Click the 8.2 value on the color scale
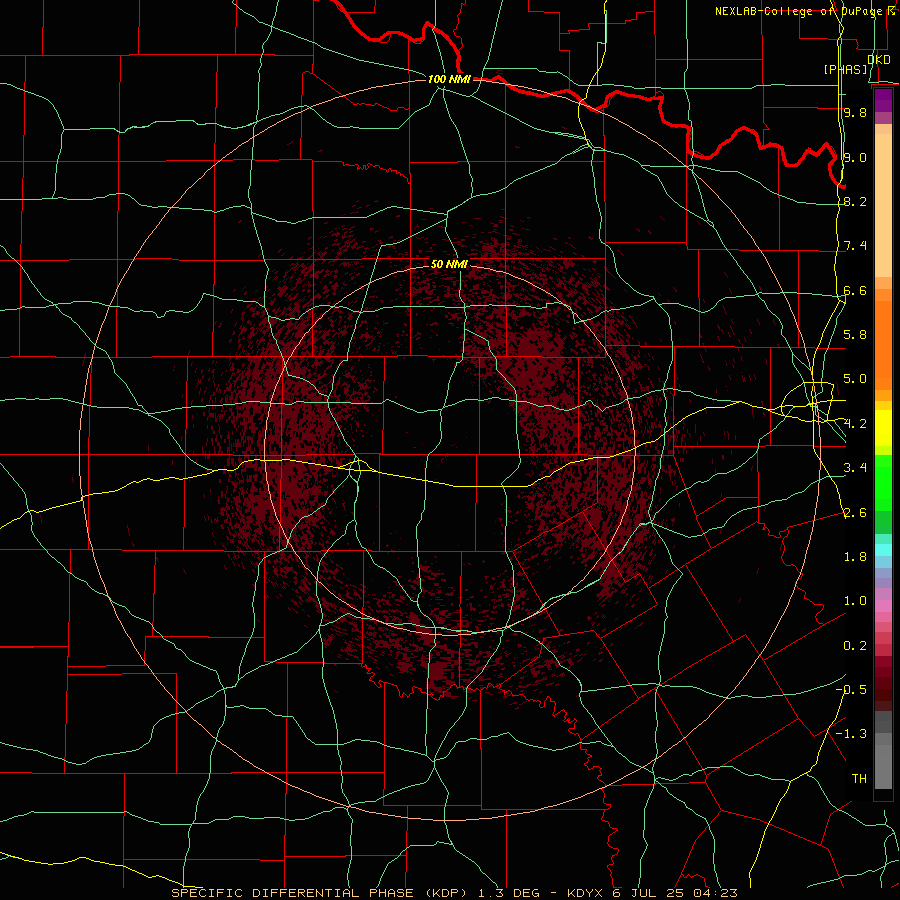Screen dimensions: 900x900 (x=855, y=201)
